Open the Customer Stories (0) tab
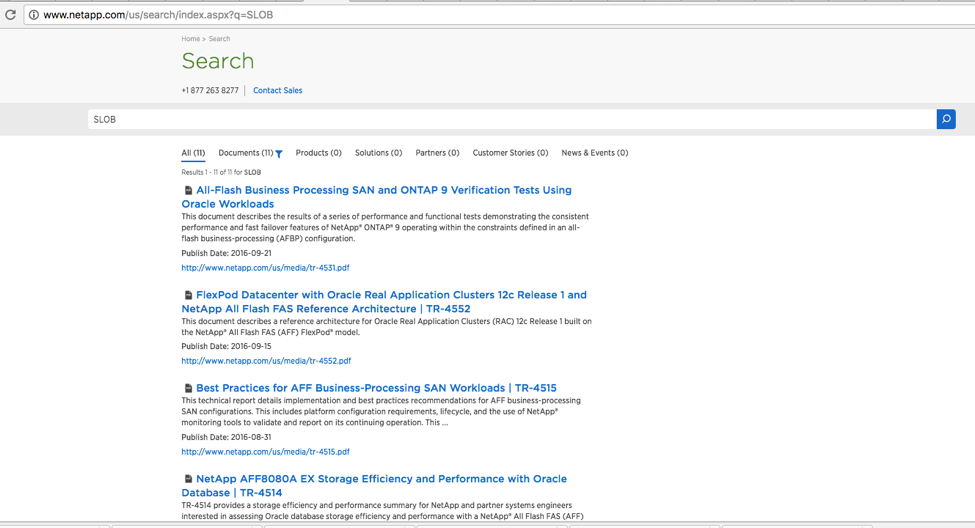Screen dimensions: 975x528 (510, 153)
